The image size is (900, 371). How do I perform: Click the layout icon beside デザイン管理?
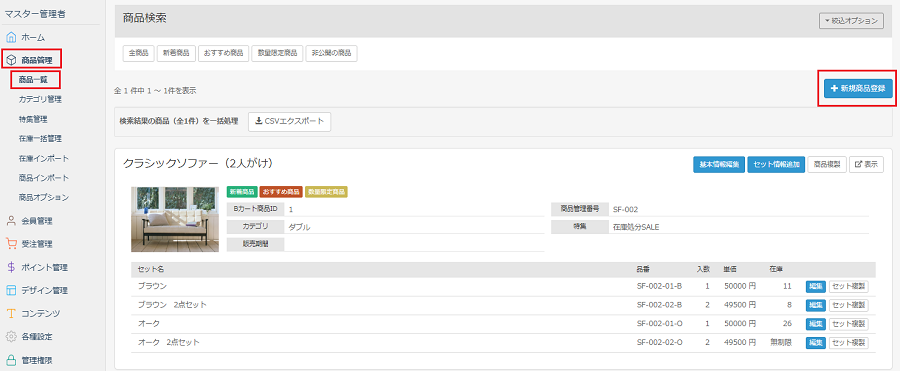click(11, 291)
